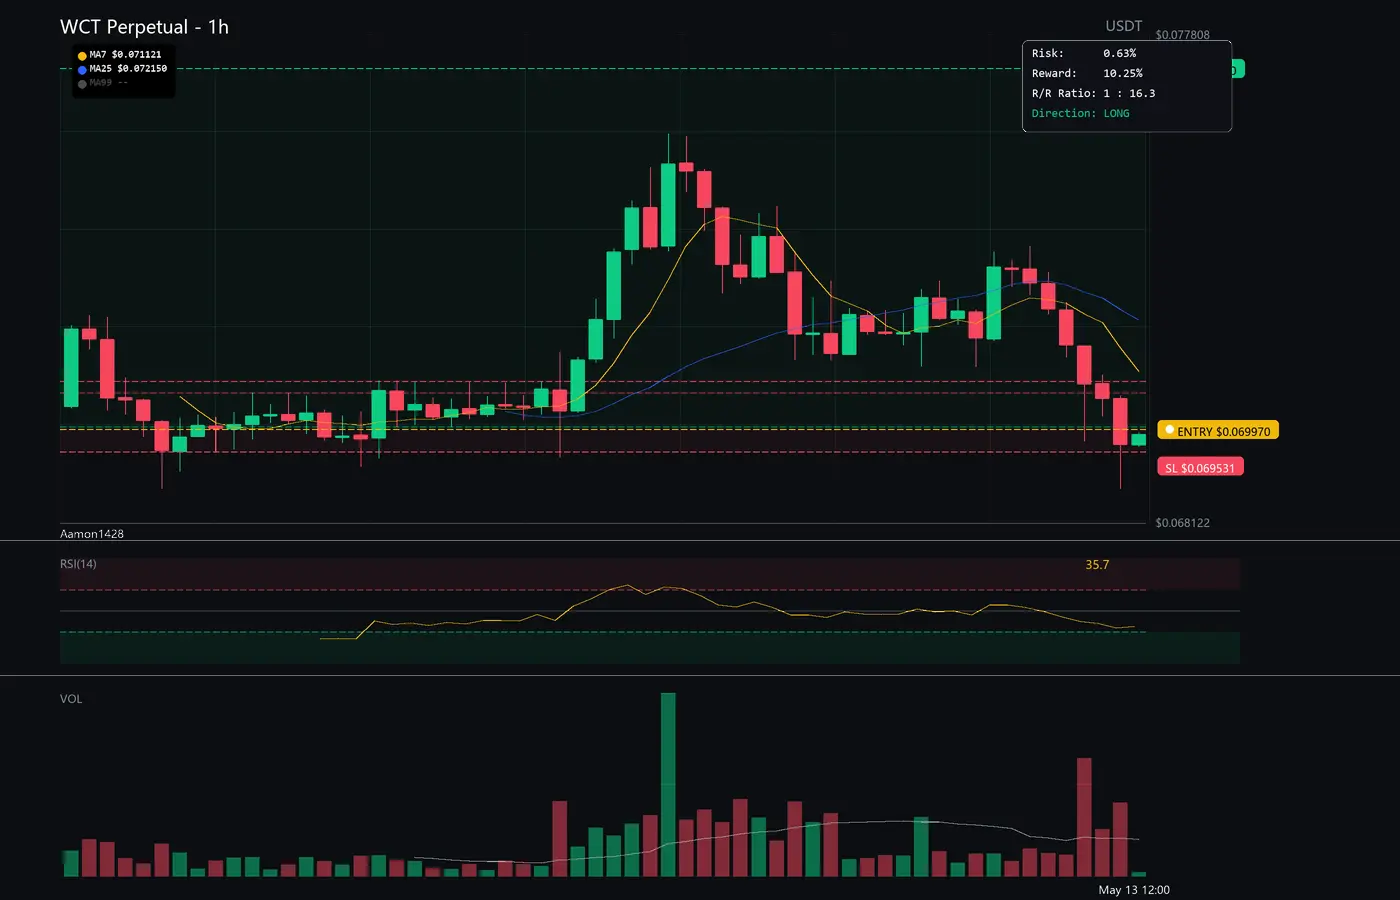The image size is (1400, 900).
Task: Click the R/R Ratio 1 : 16.3 line
Action: tap(1093, 93)
